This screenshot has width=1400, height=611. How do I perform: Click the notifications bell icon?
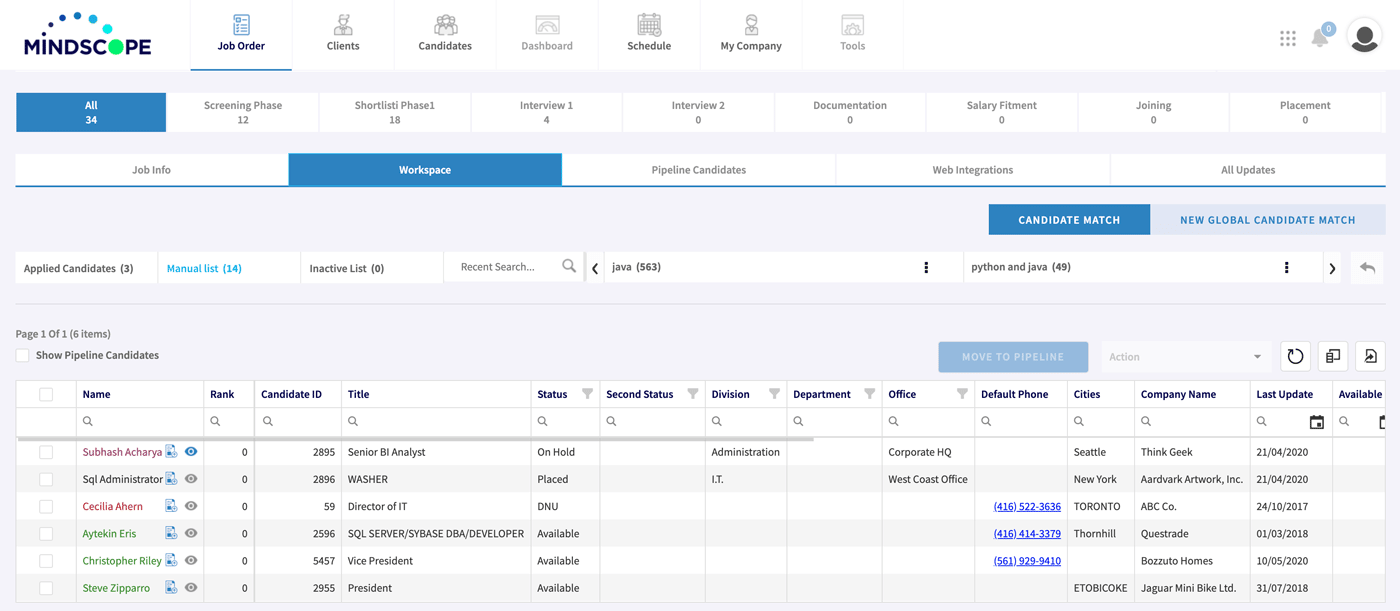point(1320,38)
